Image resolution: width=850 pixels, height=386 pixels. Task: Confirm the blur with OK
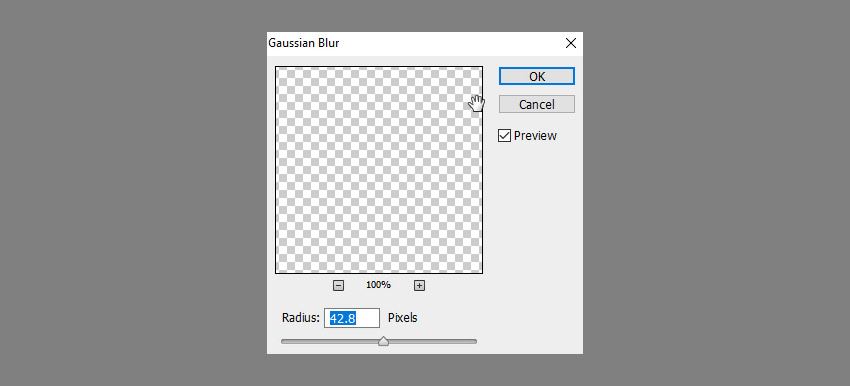537,76
